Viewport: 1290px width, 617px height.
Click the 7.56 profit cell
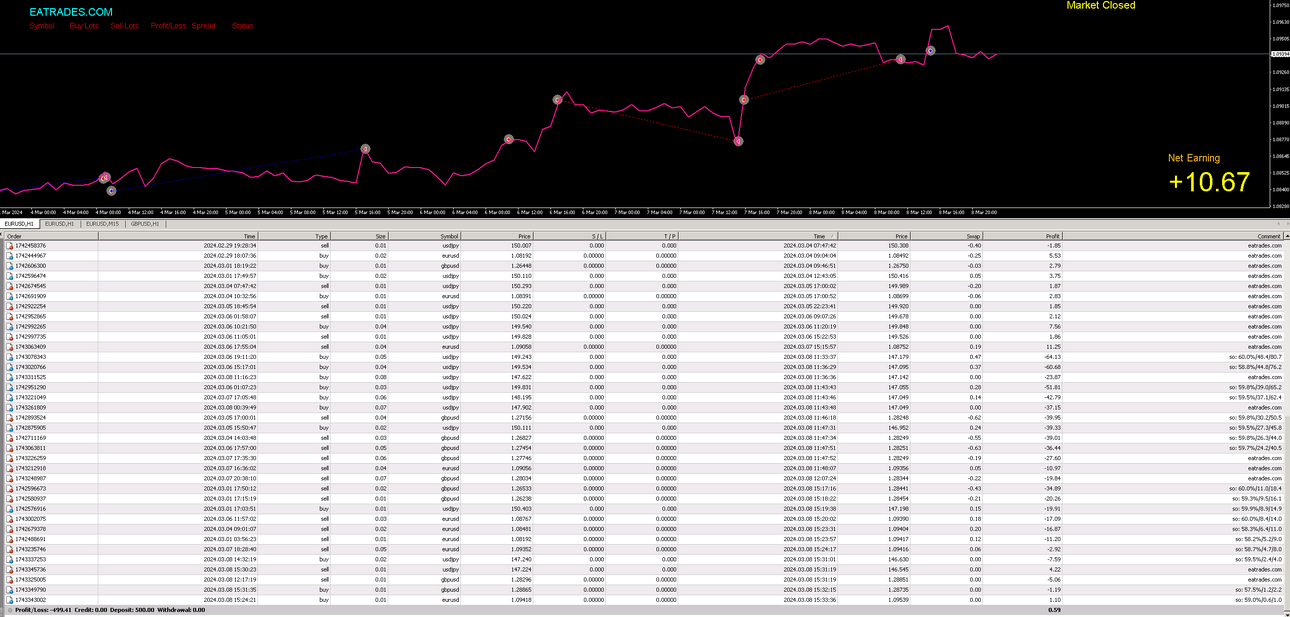pyautogui.click(x=1054, y=326)
